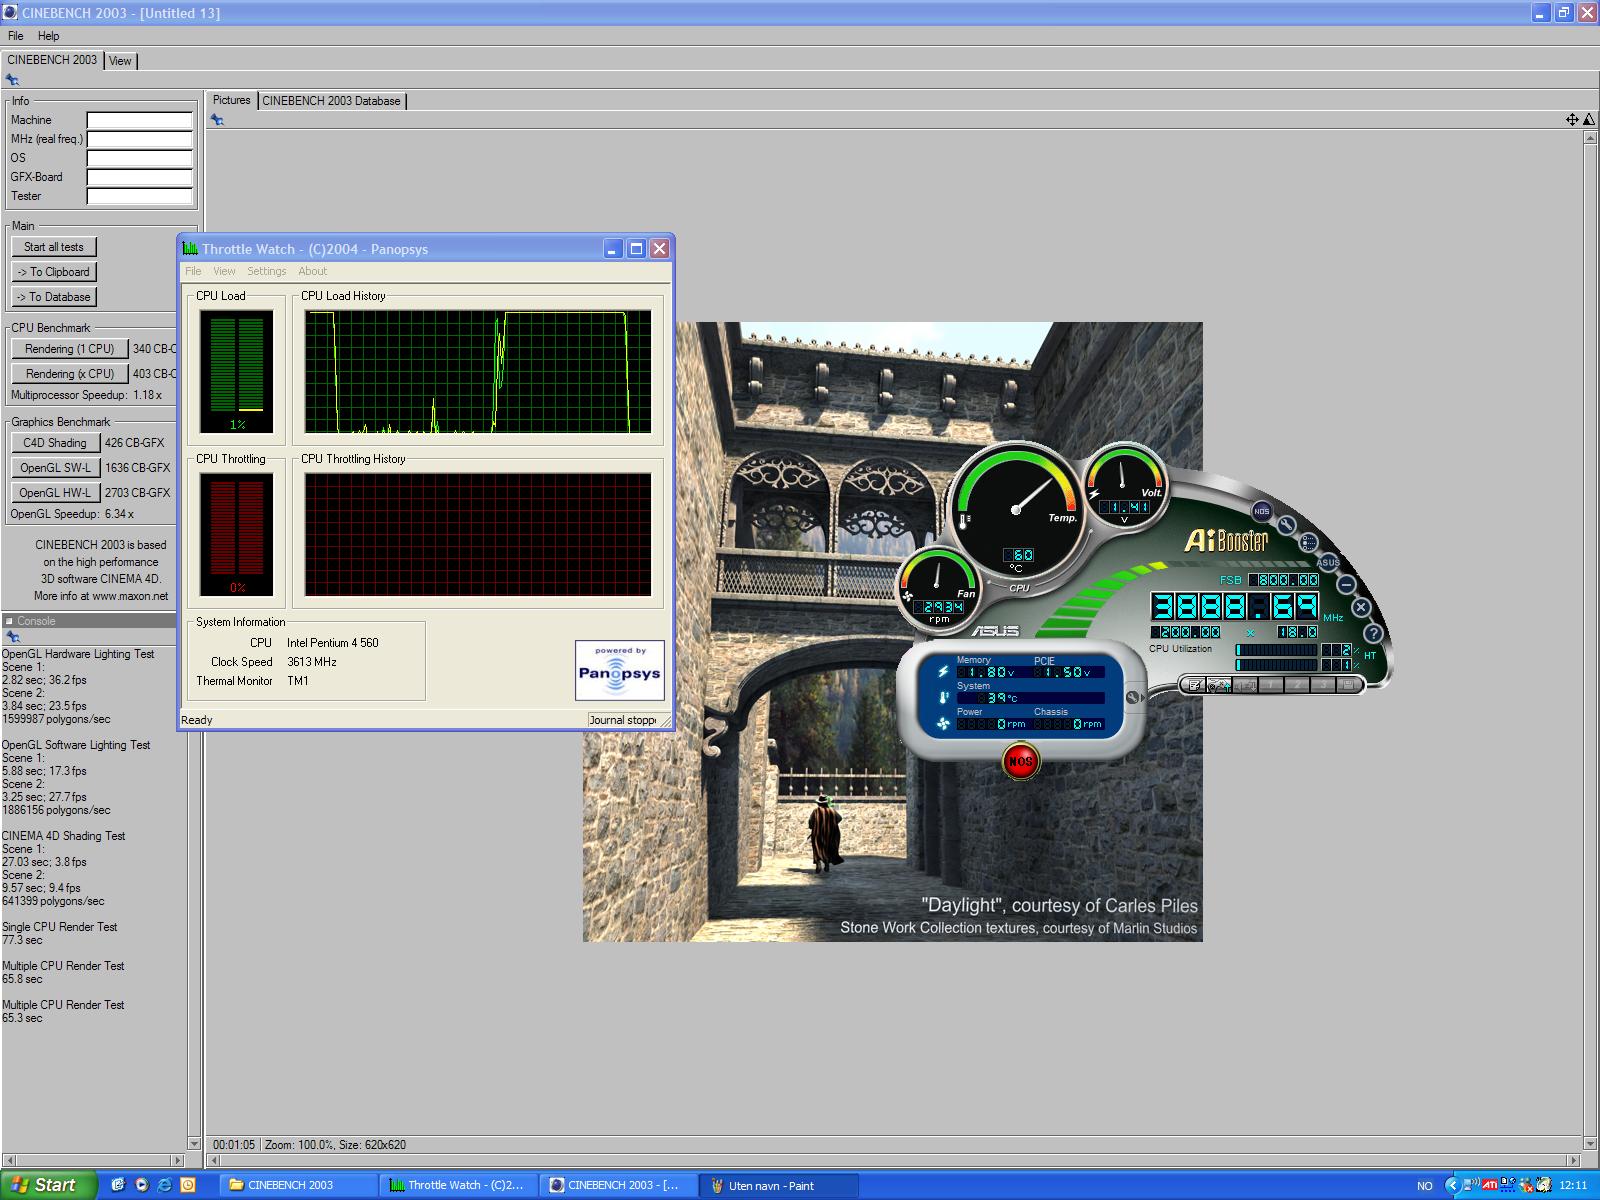The image size is (1600, 1200).
Task: Click the MHz (real freq.) input field
Action: coord(139,139)
